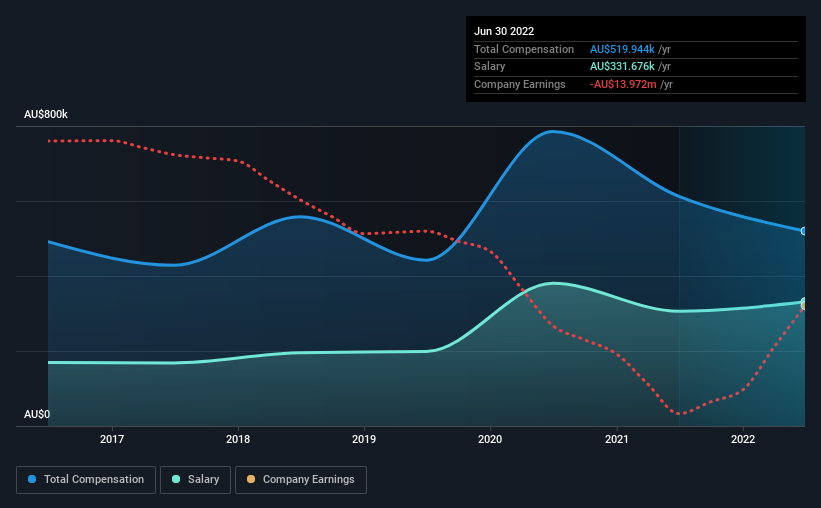Click the orange Company Earnings legend dot
The height and width of the screenshot is (508, 821).
251,479
